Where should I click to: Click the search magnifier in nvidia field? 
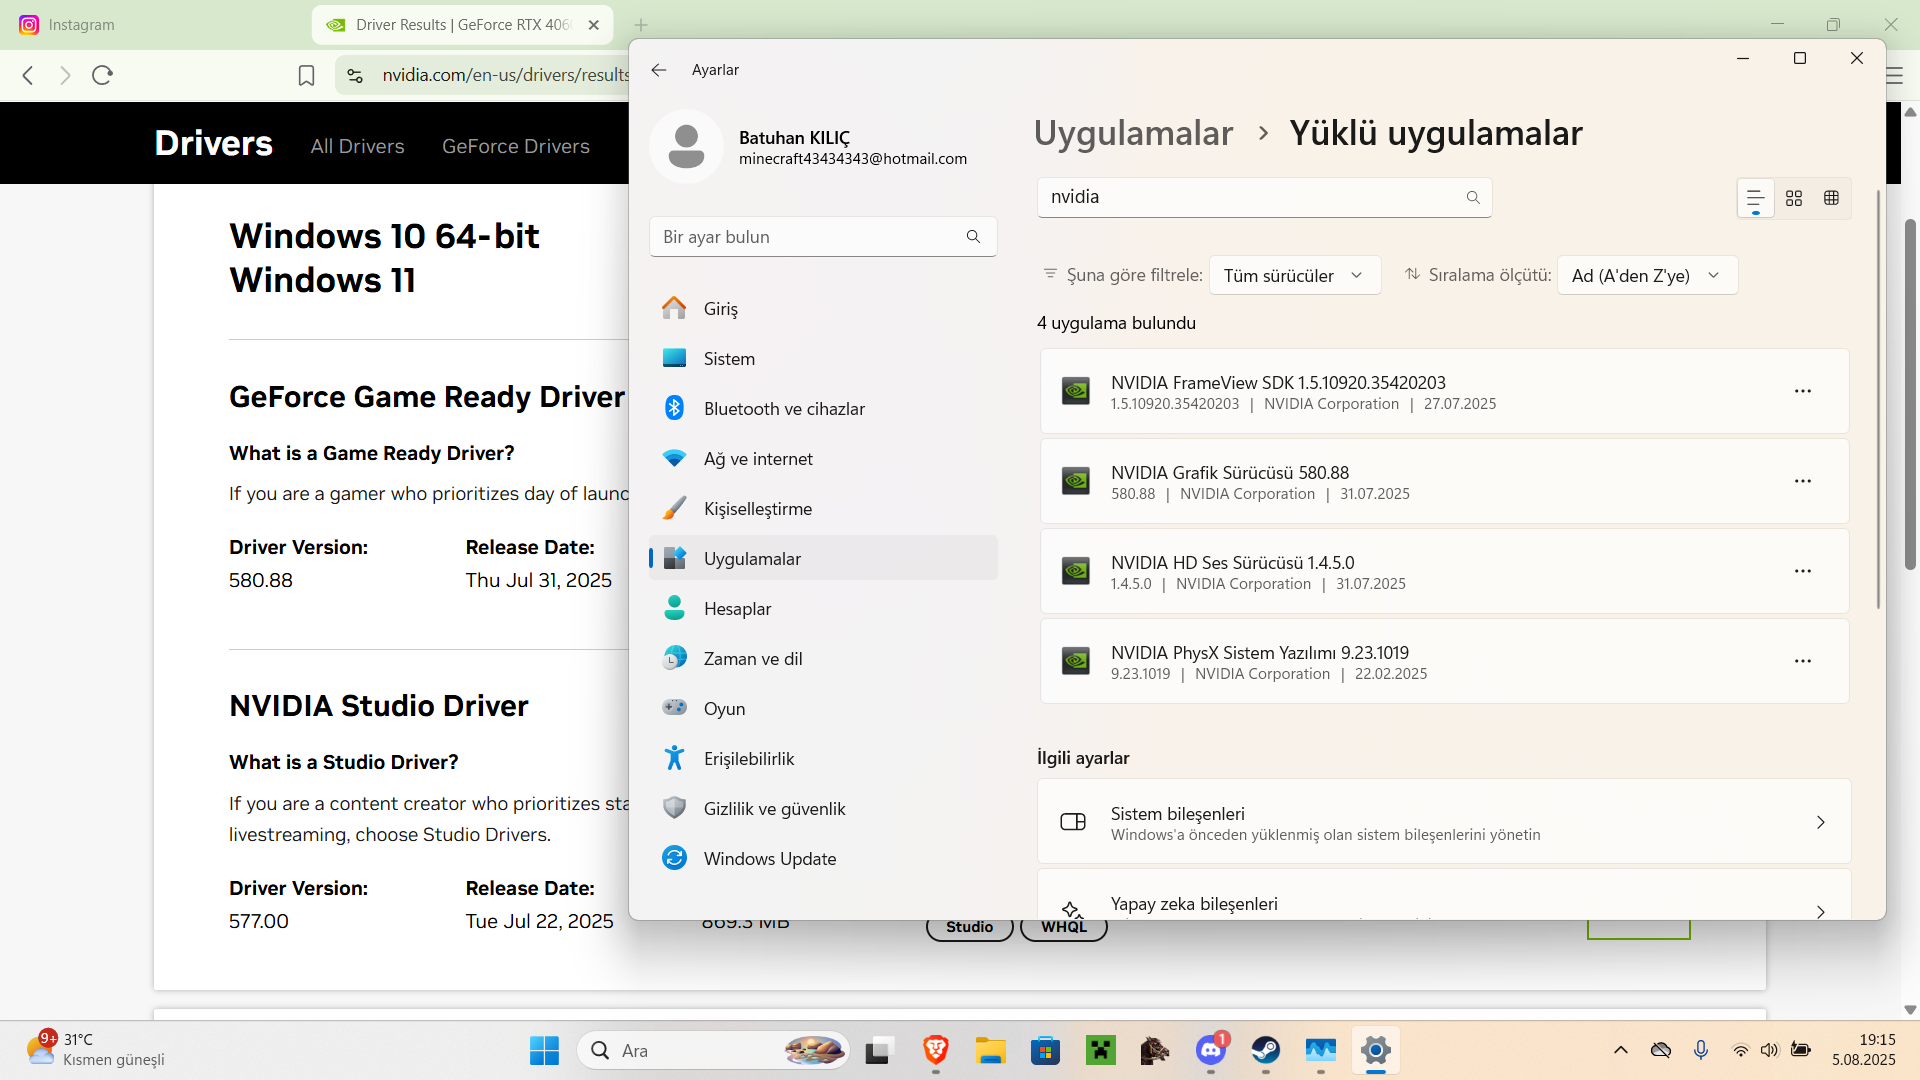(1472, 198)
